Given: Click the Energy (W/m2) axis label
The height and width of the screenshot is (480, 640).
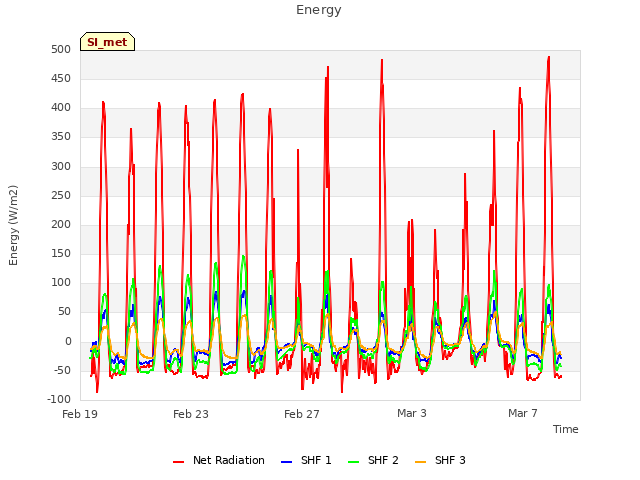Looking at the screenshot, I should click(x=13, y=225).
